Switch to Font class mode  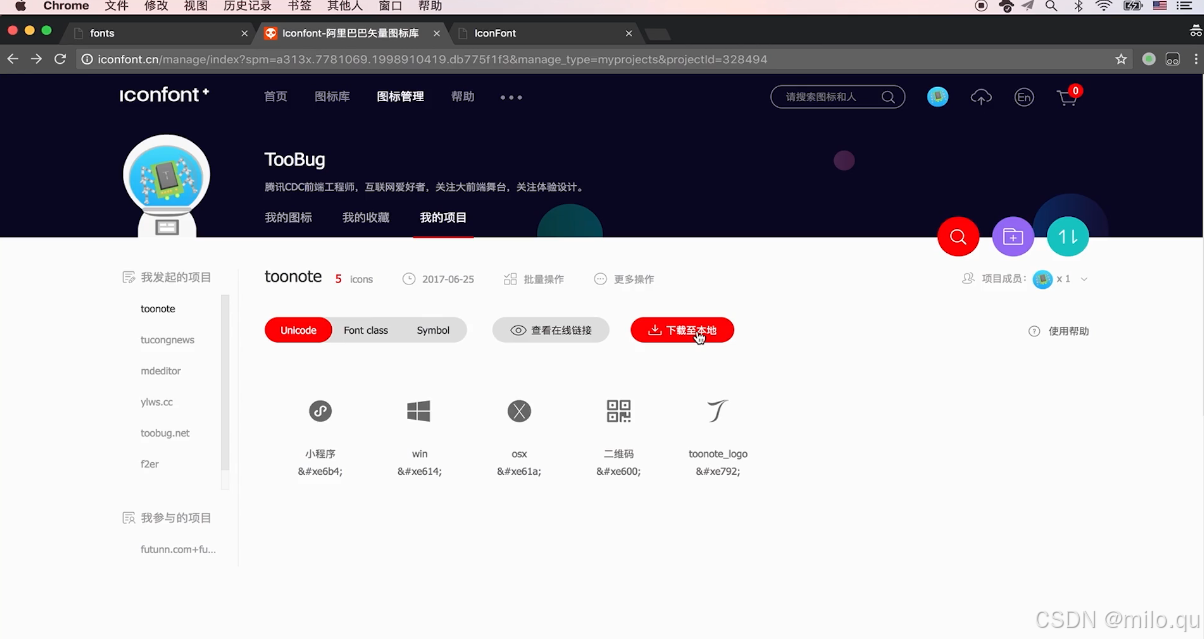(366, 330)
